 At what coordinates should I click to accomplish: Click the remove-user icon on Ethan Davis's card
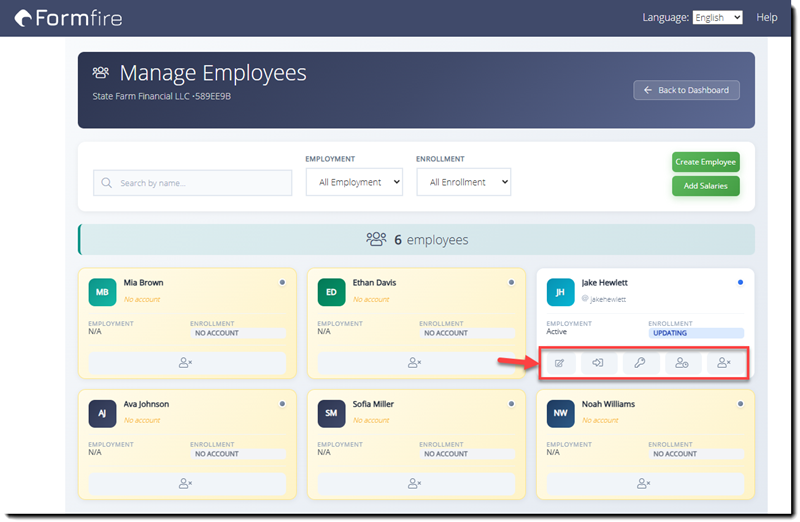tap(415, 363)
